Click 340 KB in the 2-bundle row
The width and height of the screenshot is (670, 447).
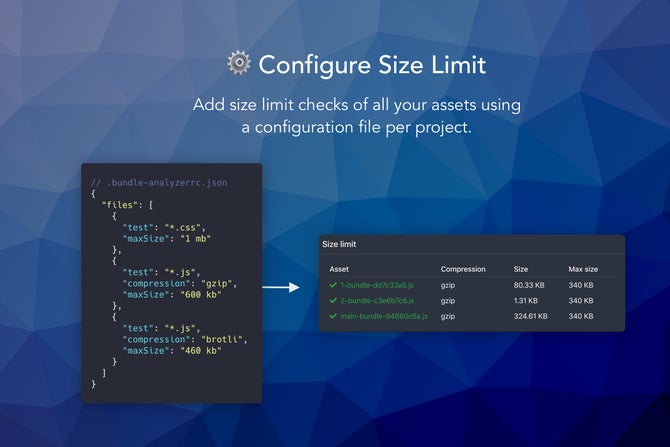click(581, 300)
